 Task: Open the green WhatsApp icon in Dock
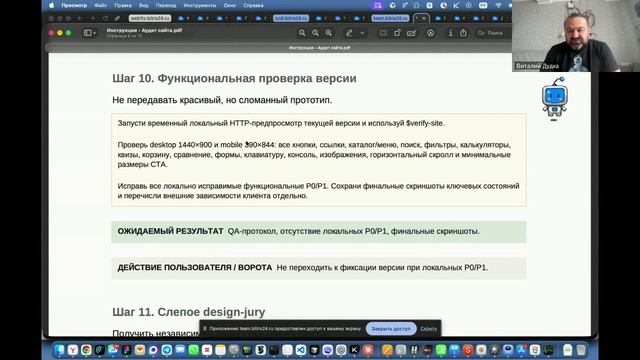click(x=193, y=350)
